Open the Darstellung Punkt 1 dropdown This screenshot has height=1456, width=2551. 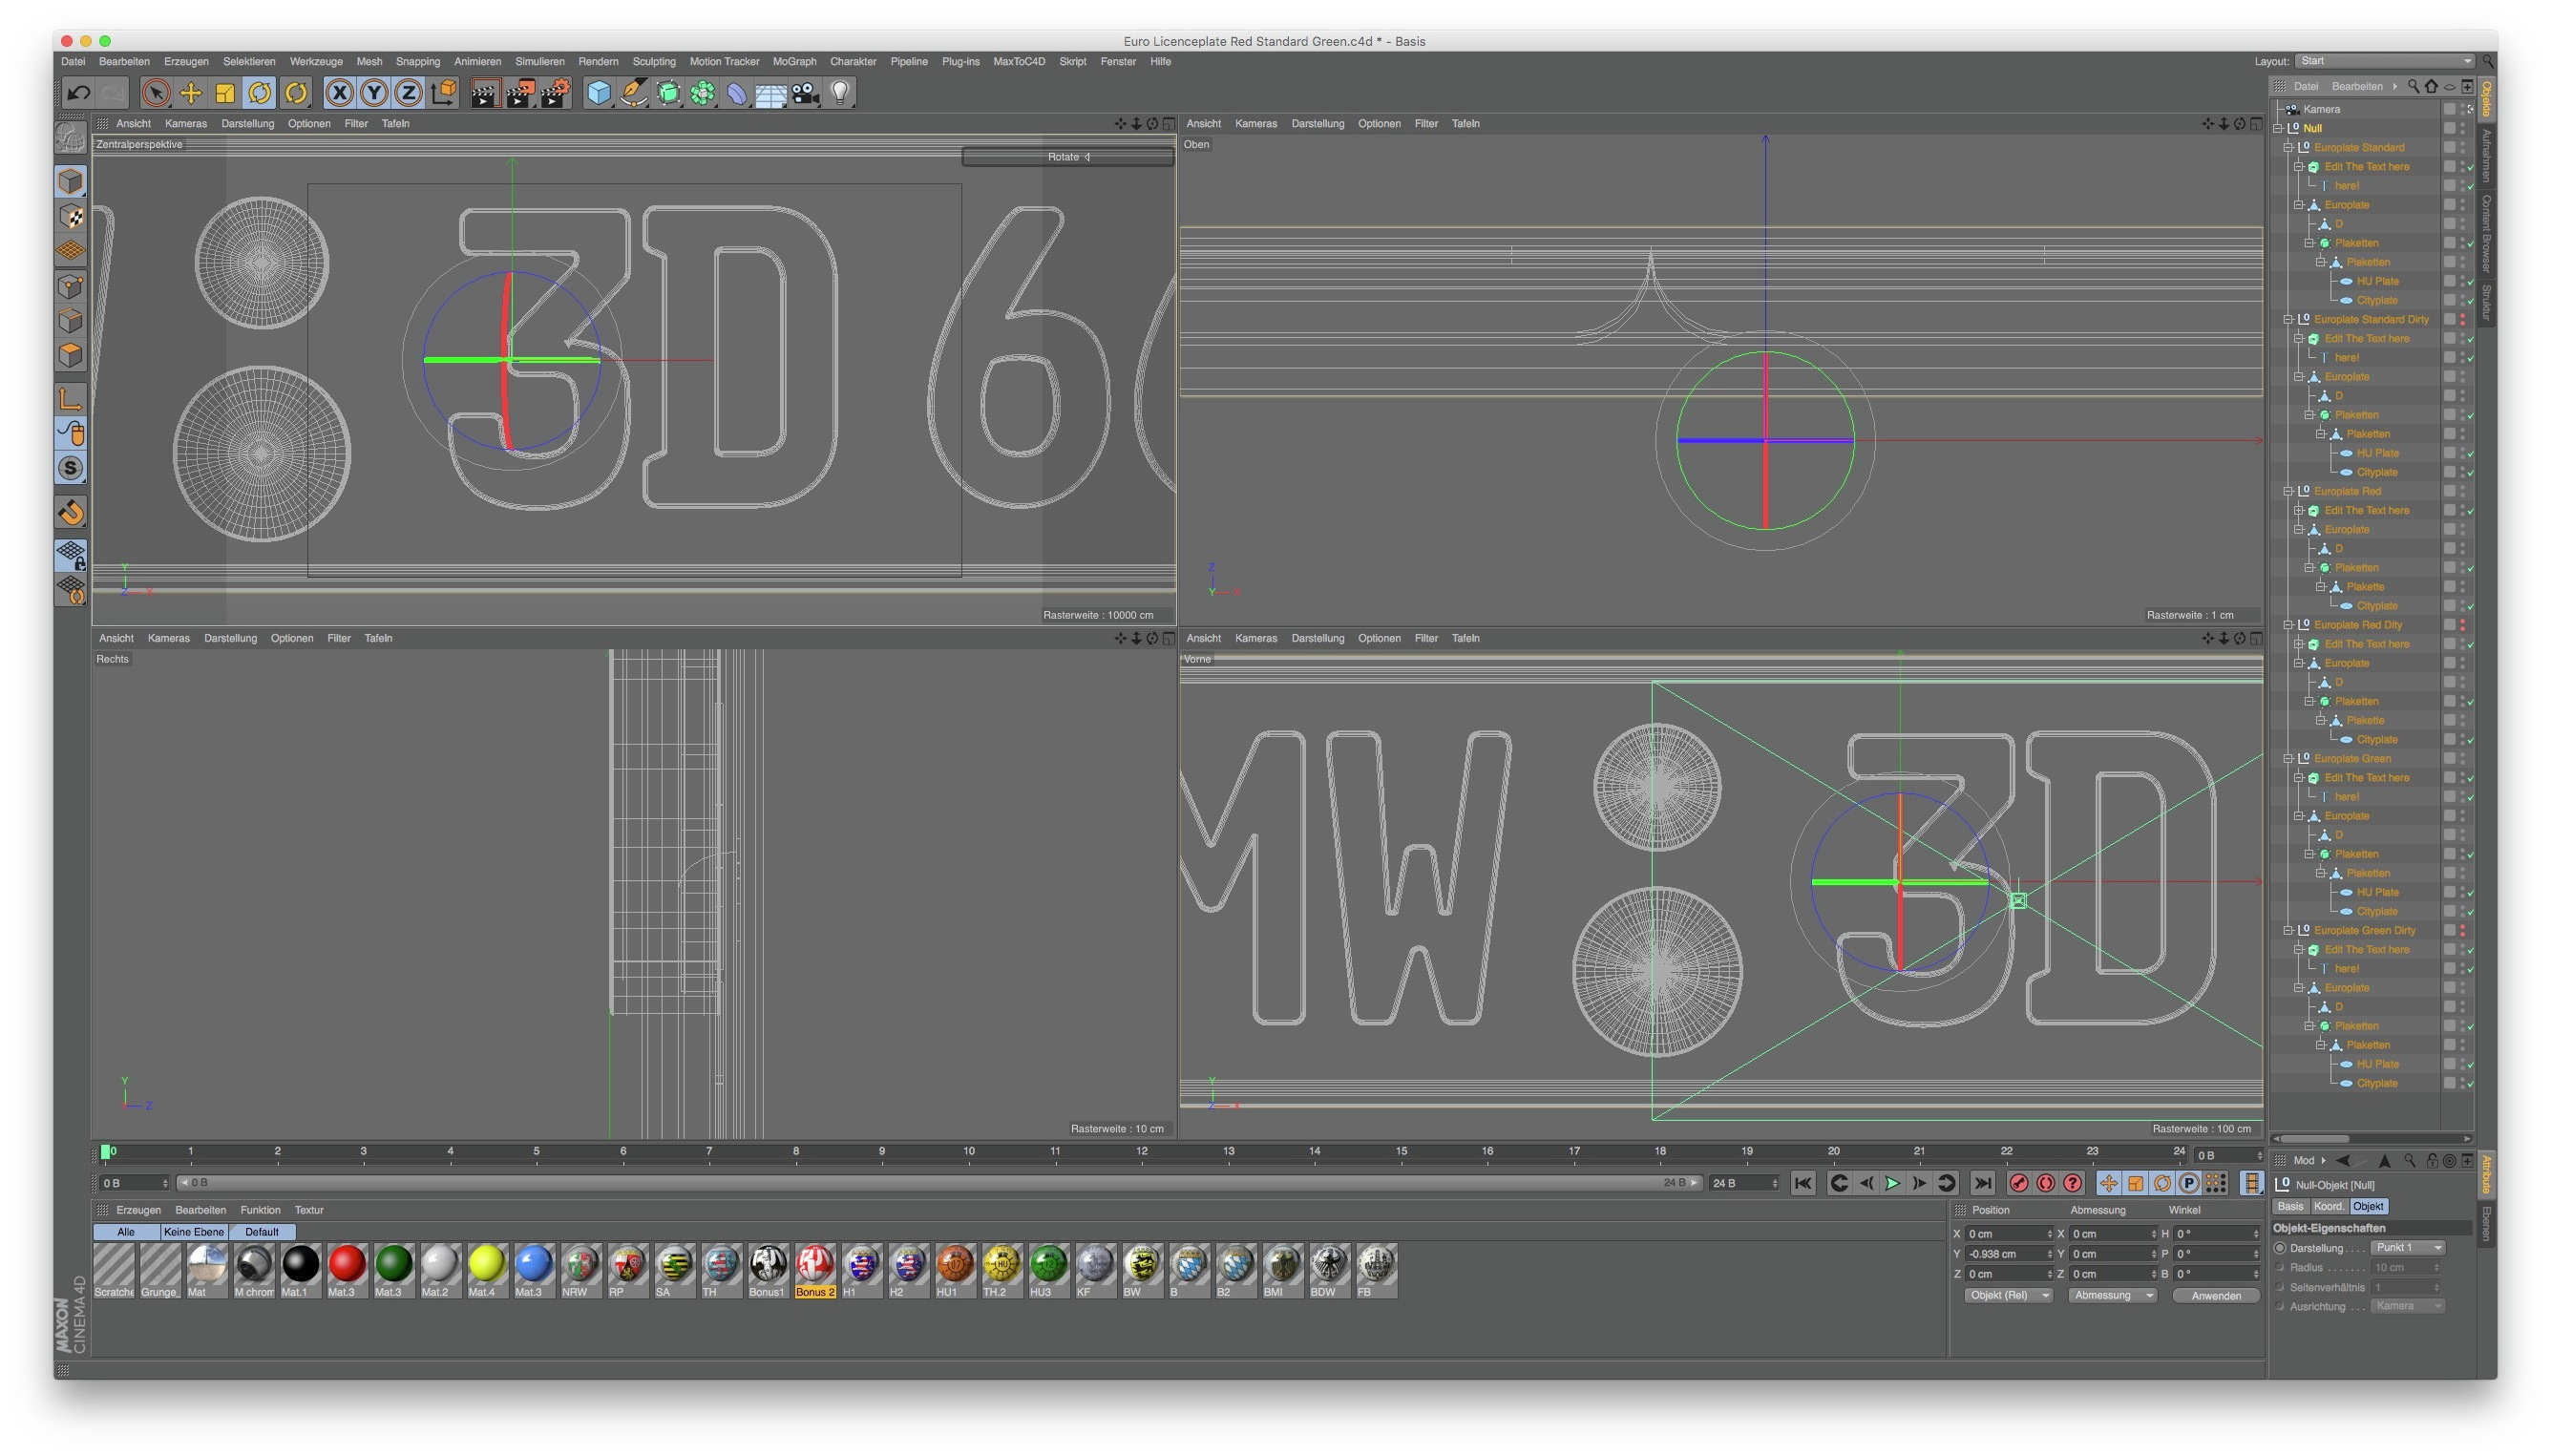click(x=2408, y=1247)
